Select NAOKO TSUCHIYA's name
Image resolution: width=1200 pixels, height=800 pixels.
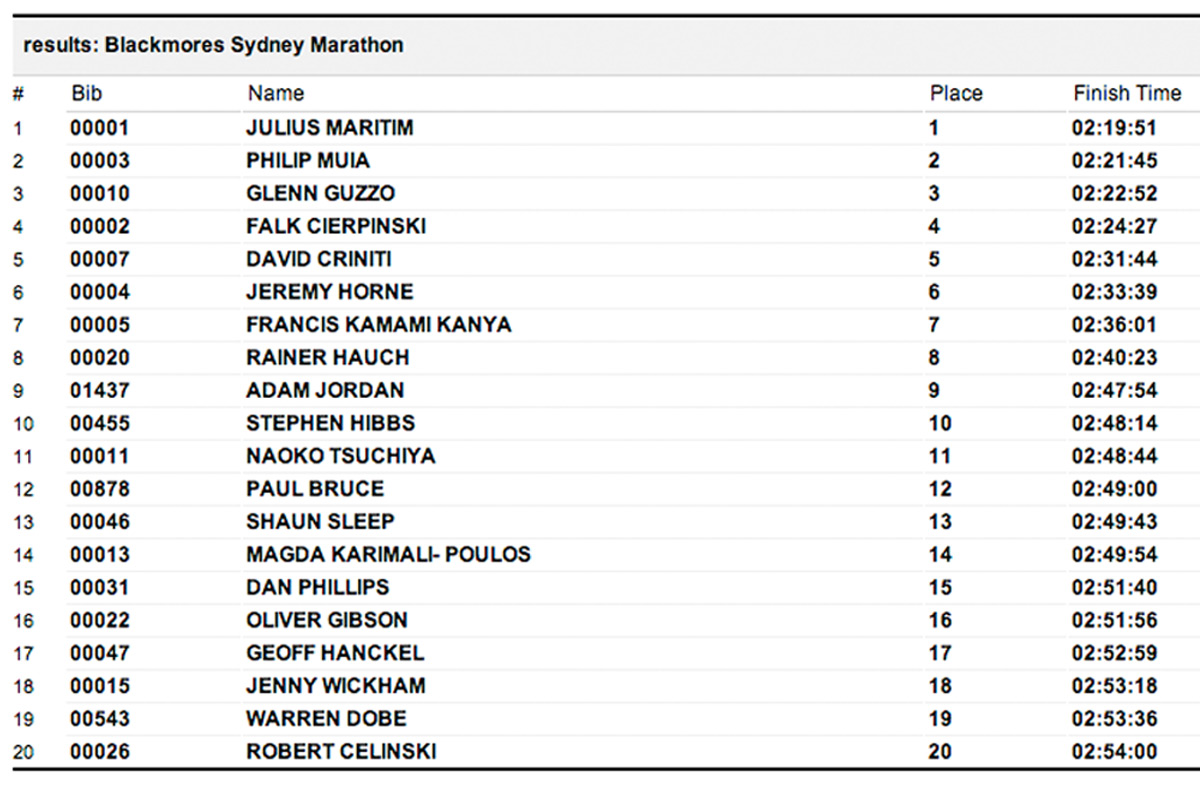coord(341,457)
